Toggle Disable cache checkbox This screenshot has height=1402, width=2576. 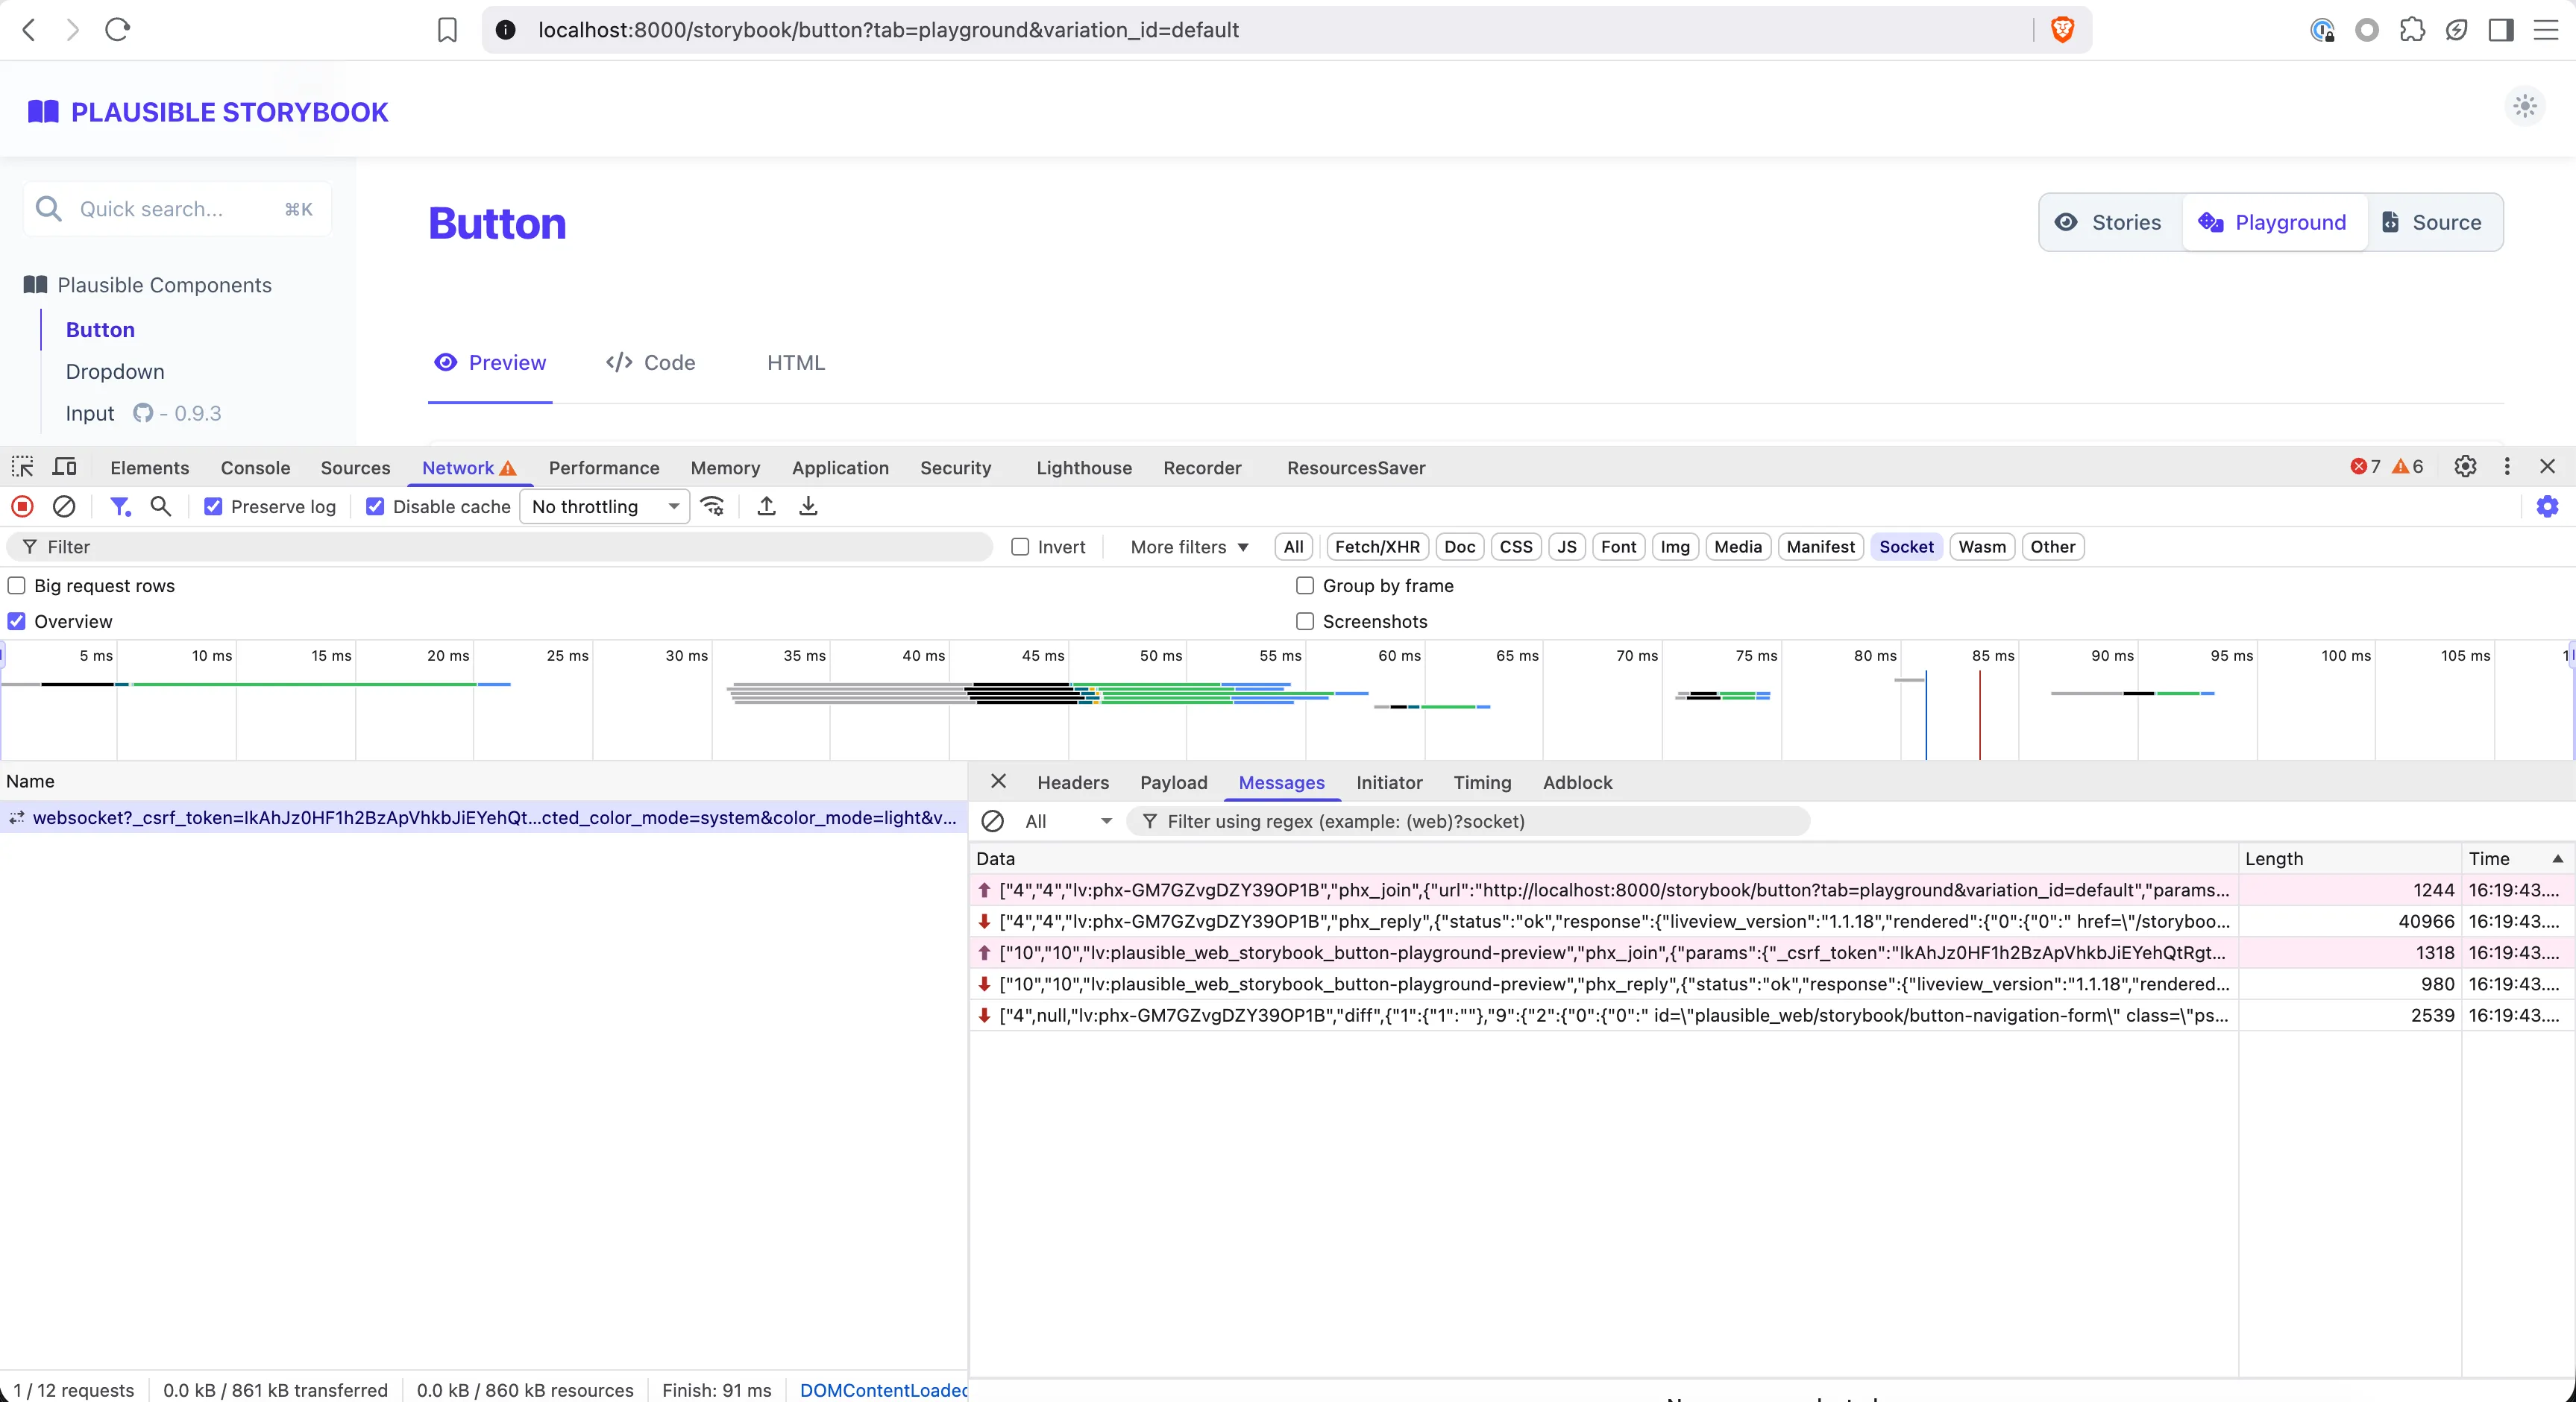375,506
